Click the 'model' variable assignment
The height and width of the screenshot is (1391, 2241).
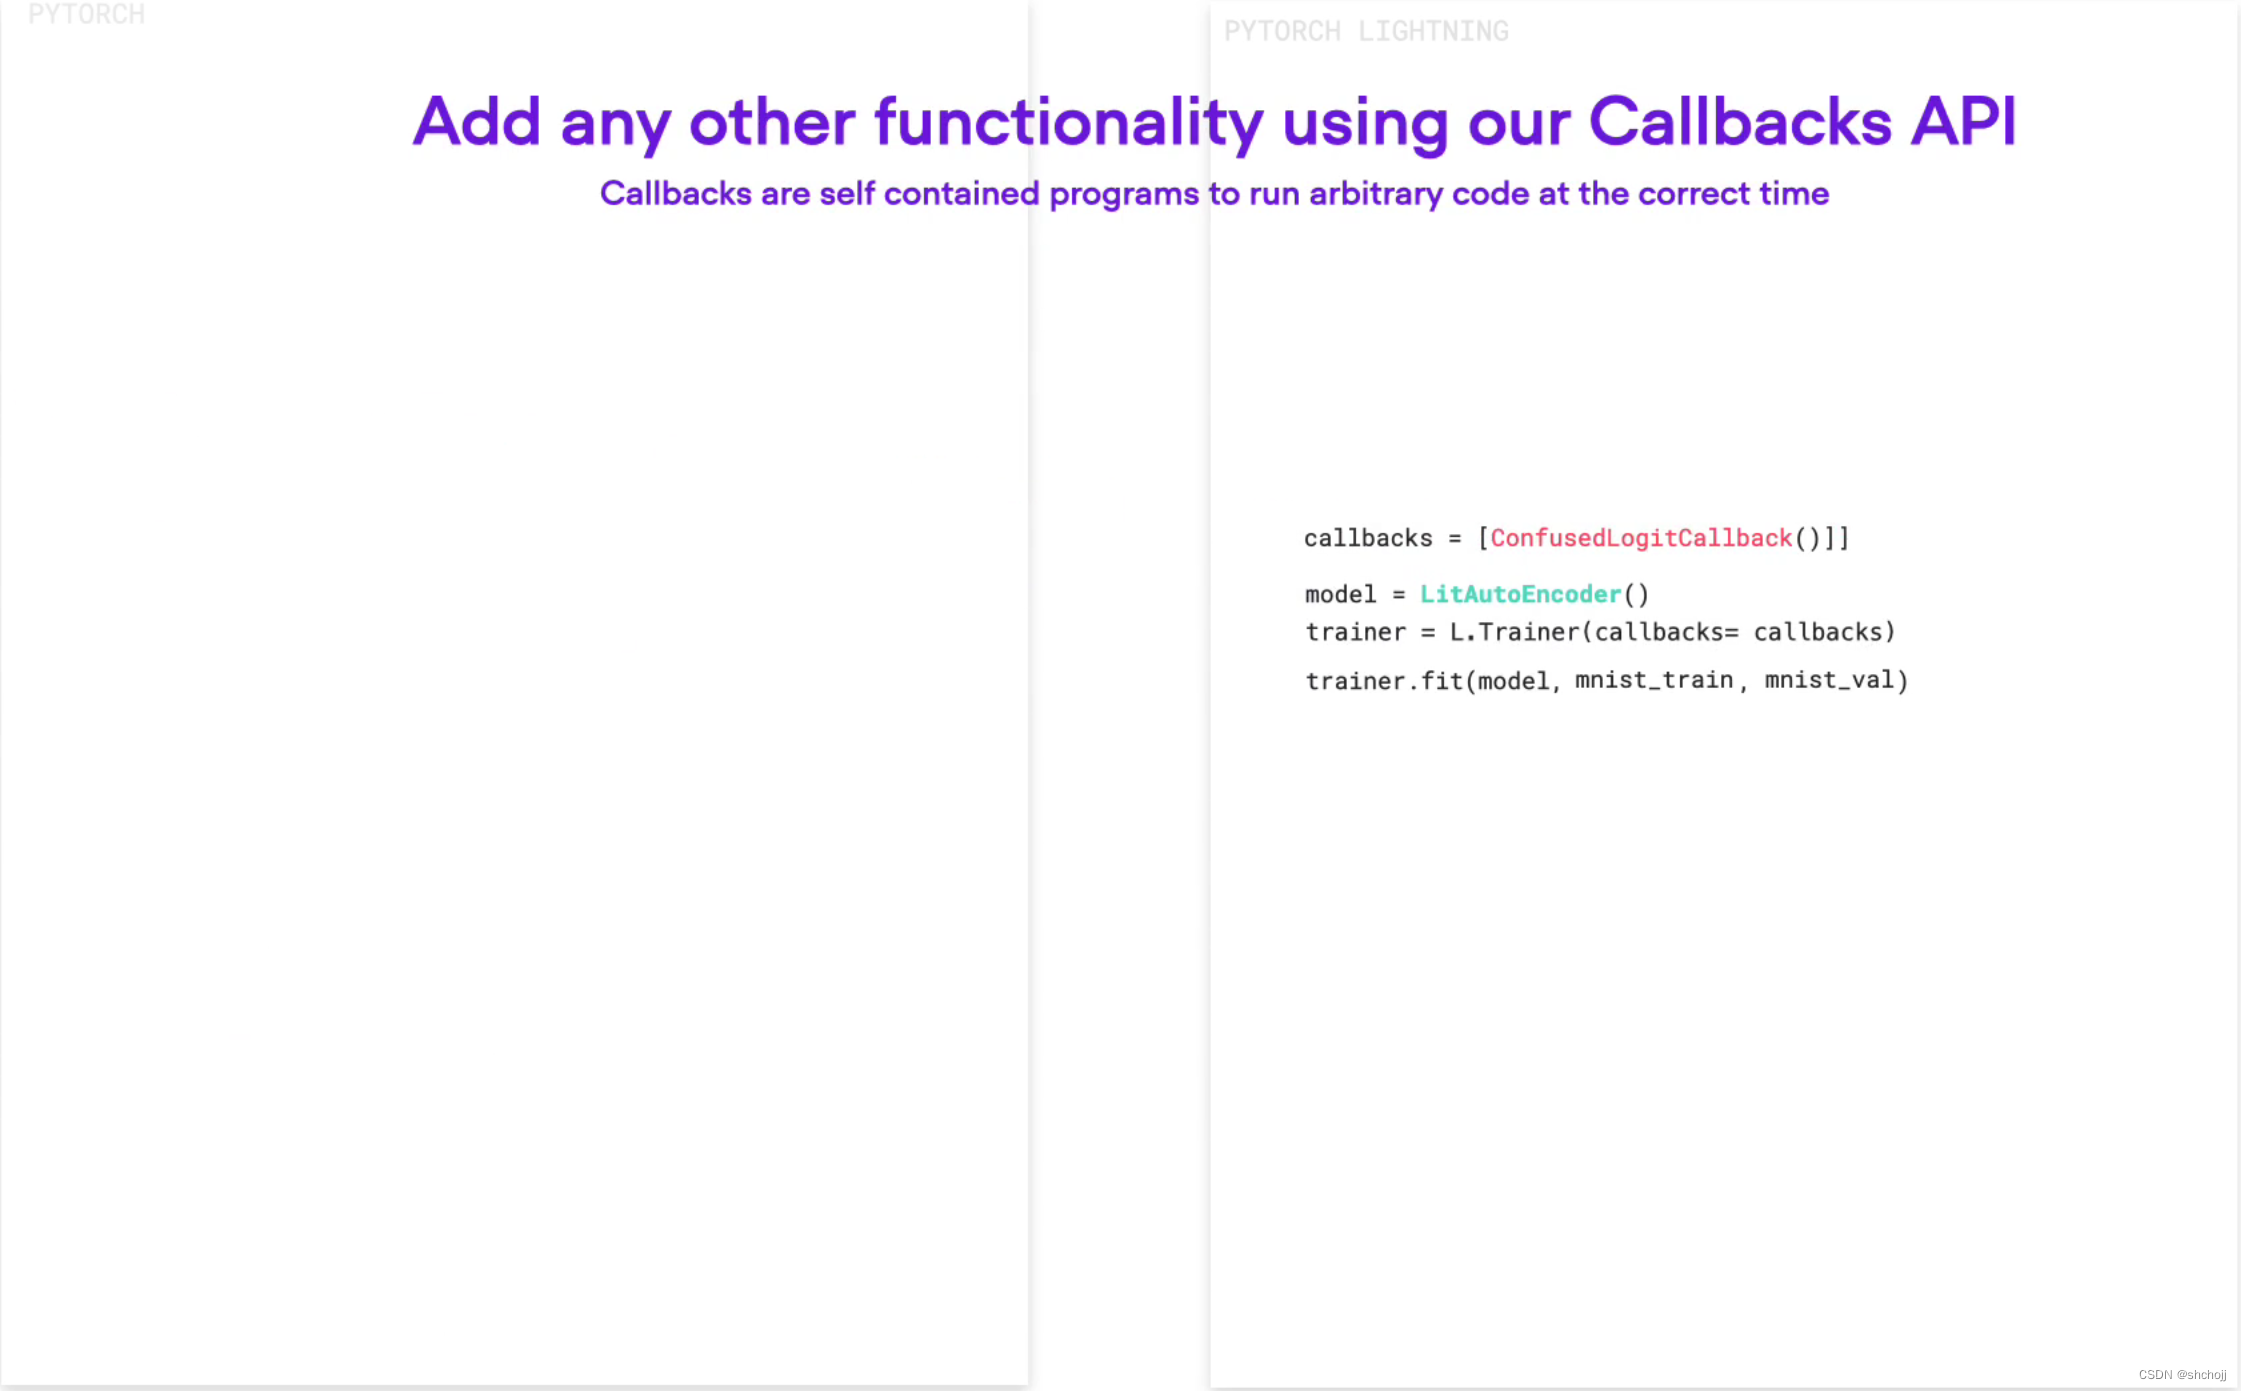tap(1340, 594)
